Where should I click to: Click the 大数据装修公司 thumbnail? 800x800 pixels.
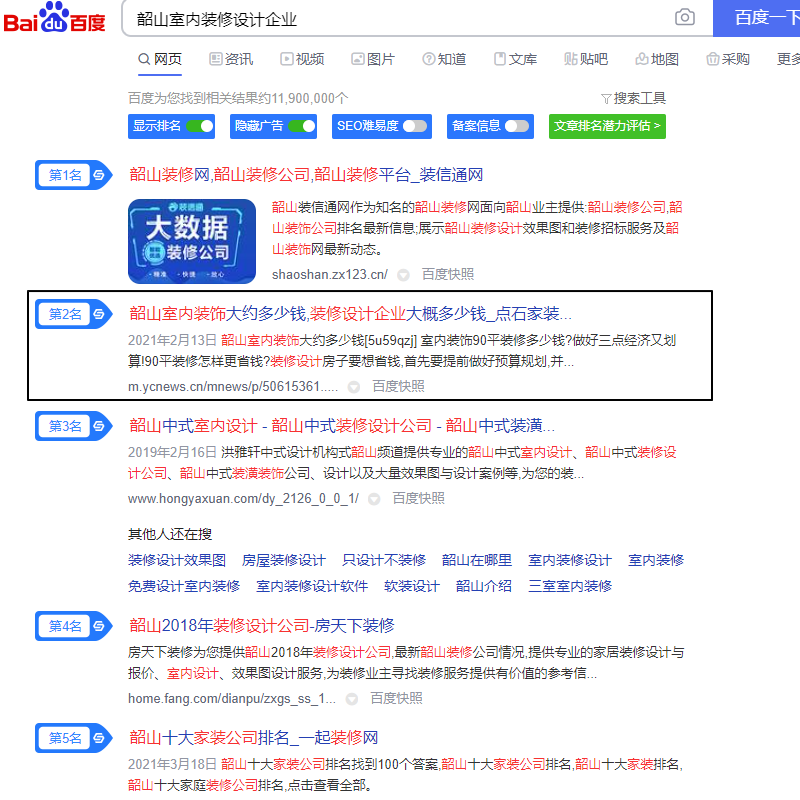pyautogui.click(x=192, y=241)
